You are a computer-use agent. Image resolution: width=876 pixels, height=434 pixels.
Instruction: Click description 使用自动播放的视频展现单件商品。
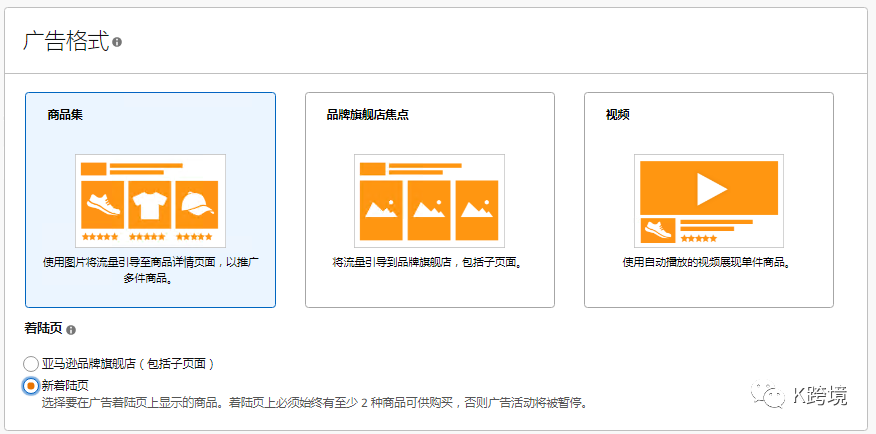point(709,262)
